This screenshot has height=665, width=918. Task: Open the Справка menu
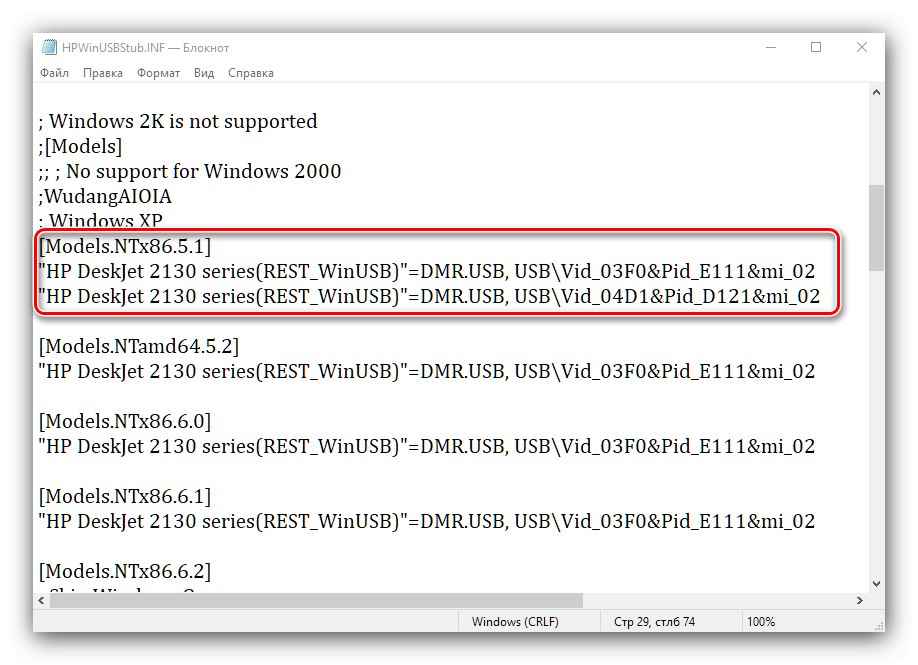point(251,73)
